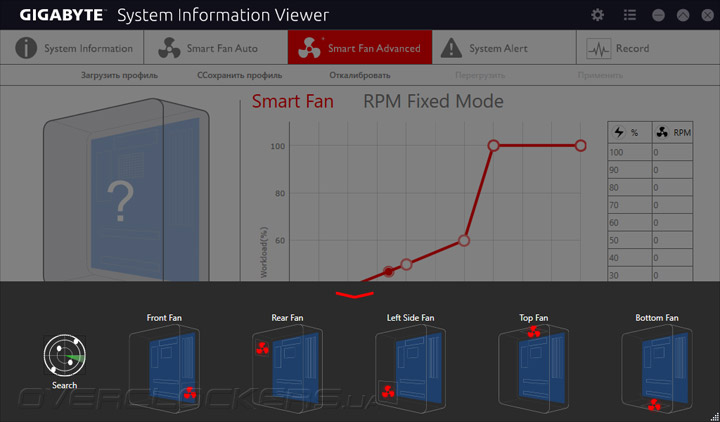The height and width of the screenshot is (422, 720).
Task: Open the list menu icon in title bar
Action: click(630, 15)
